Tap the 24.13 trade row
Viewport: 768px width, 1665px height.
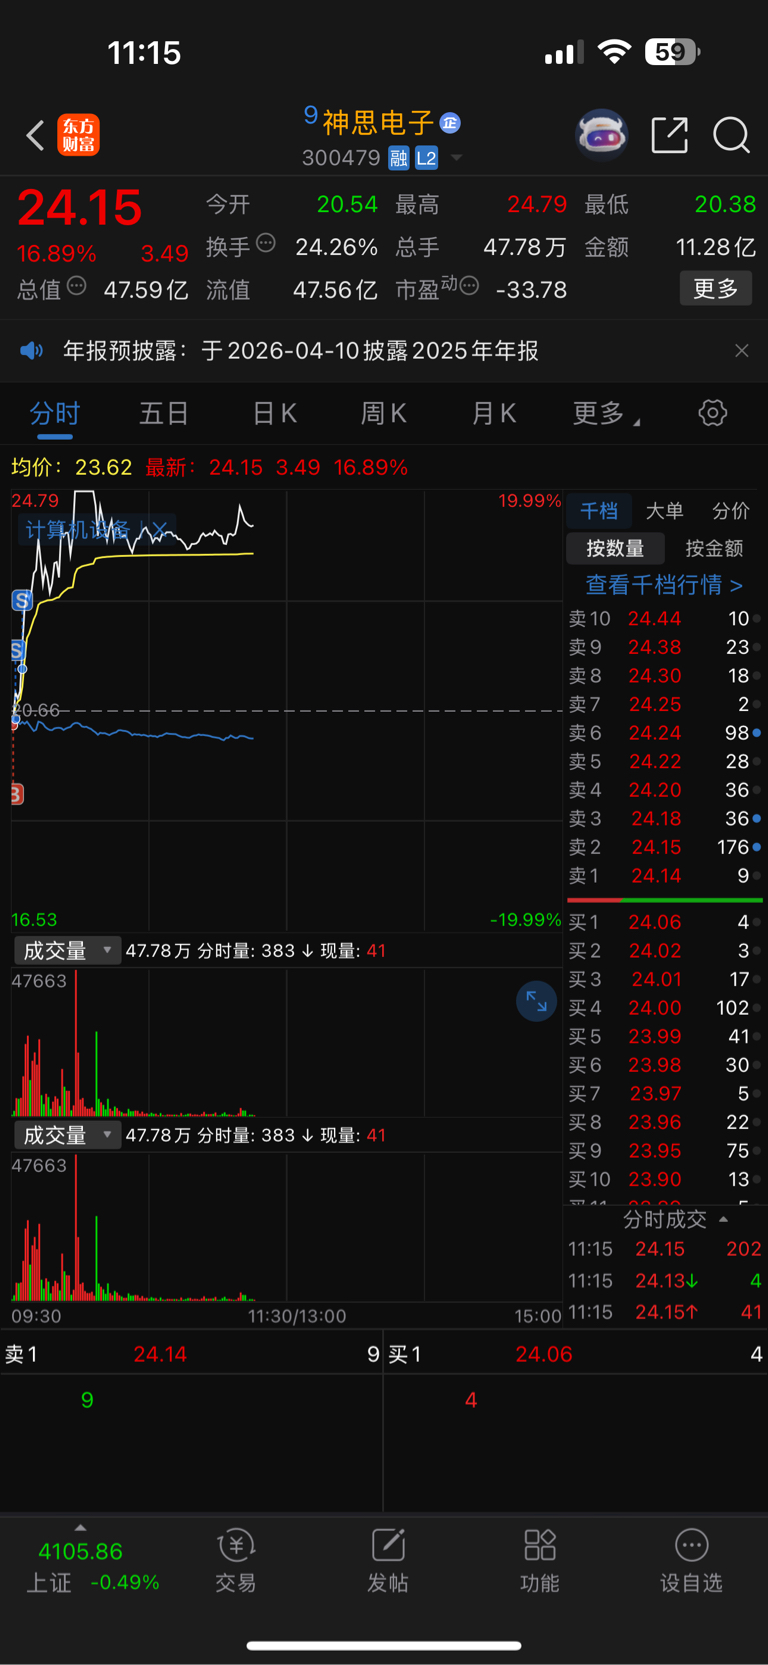[x=665, y=1281]
